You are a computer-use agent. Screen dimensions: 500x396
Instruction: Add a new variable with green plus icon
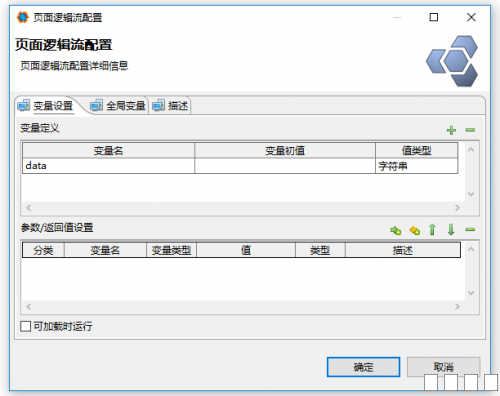tap(451, 130)
